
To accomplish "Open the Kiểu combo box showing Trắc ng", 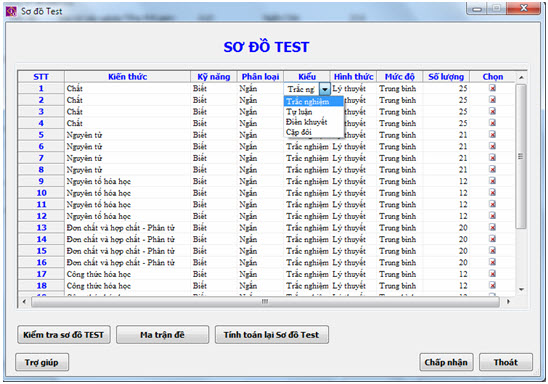I will tap(307, 89).
